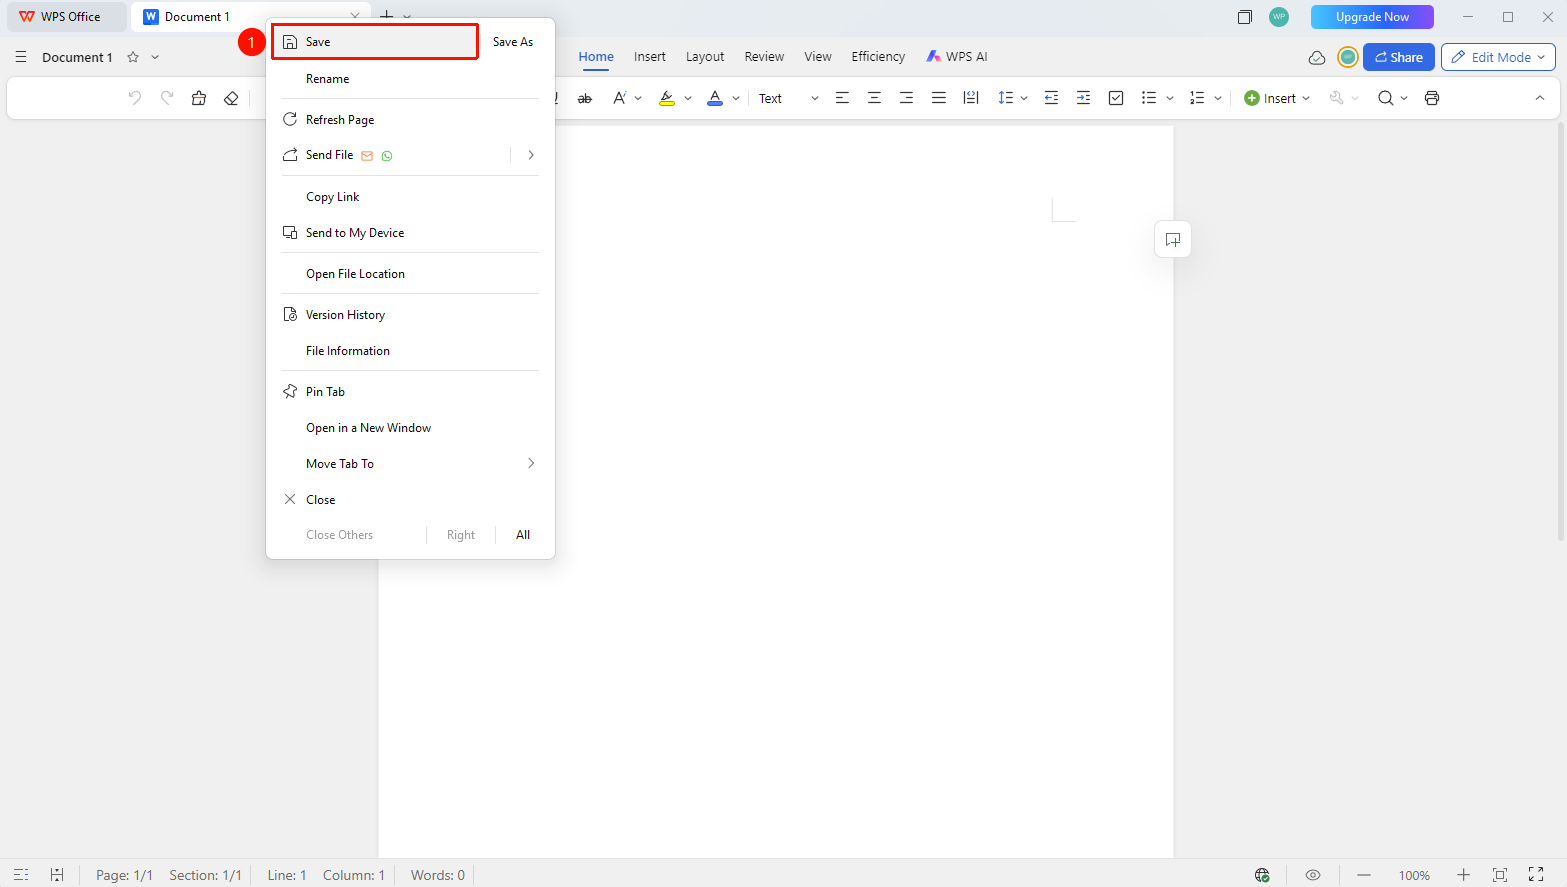Click the clear formatting eraser icon
The width and height of the screenshot is (1567, 887).
click(x=231, y=98)
